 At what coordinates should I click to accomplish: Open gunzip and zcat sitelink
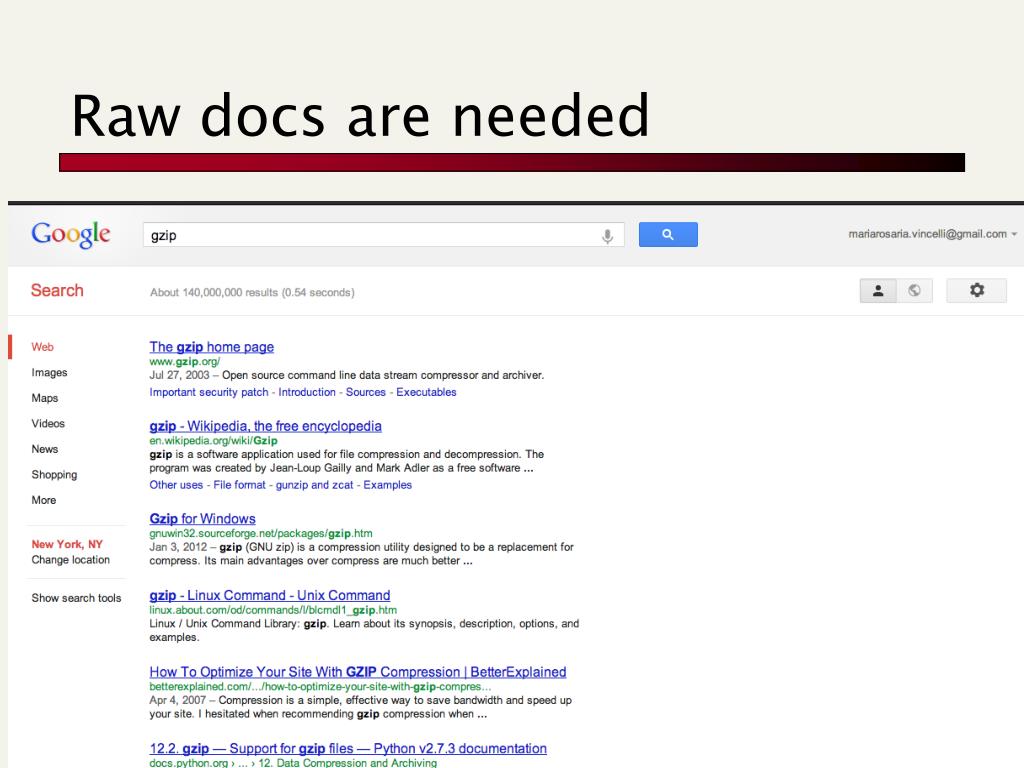tap(314, 485)
